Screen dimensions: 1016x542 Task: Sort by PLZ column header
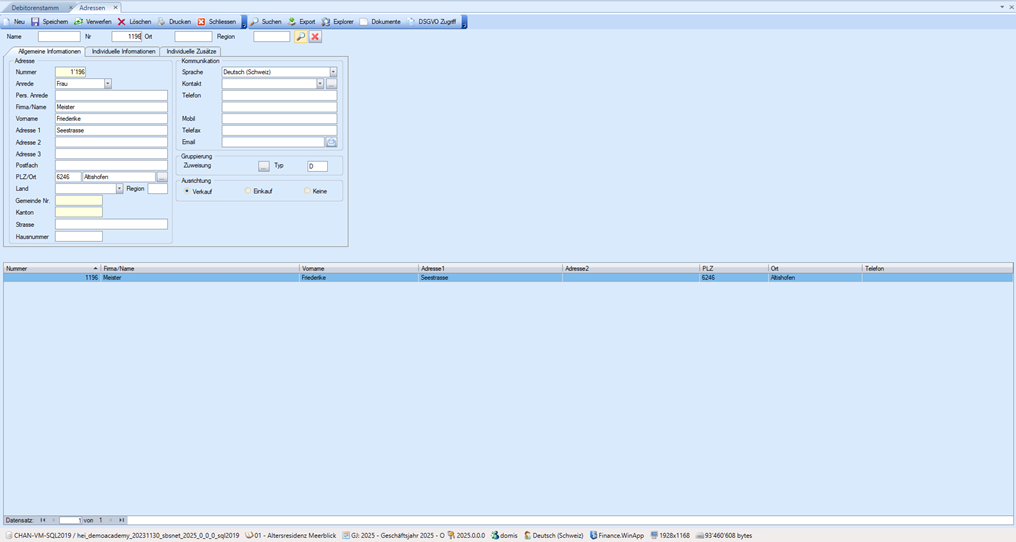tap(734, 268)
